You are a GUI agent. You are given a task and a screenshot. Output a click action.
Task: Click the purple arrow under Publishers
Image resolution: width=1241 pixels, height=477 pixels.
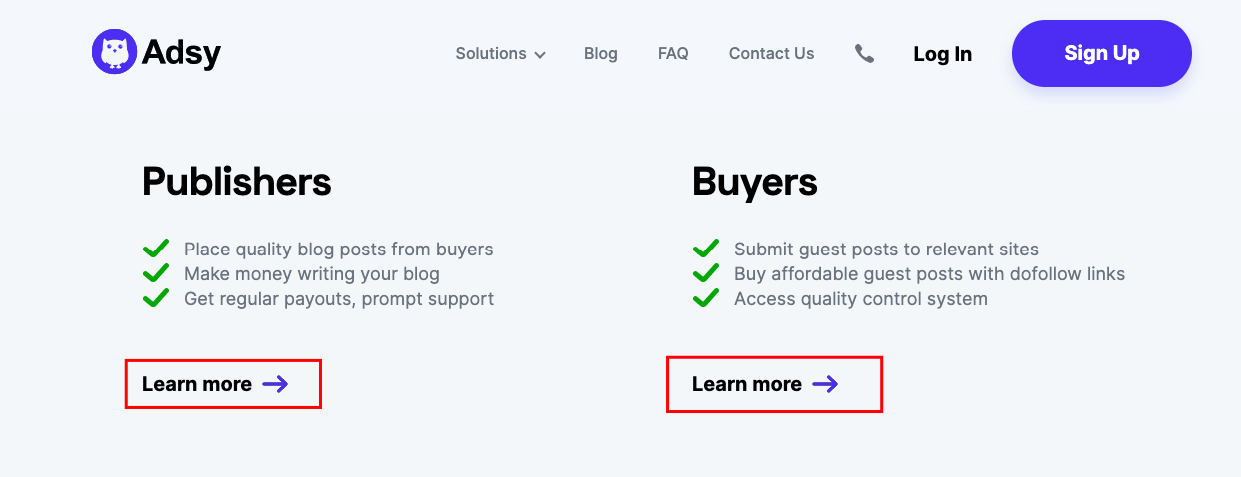(275, 384)
